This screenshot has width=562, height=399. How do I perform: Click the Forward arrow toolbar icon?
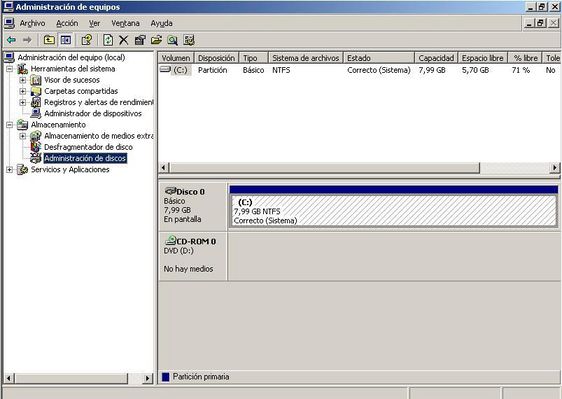(x=27, y=40)
